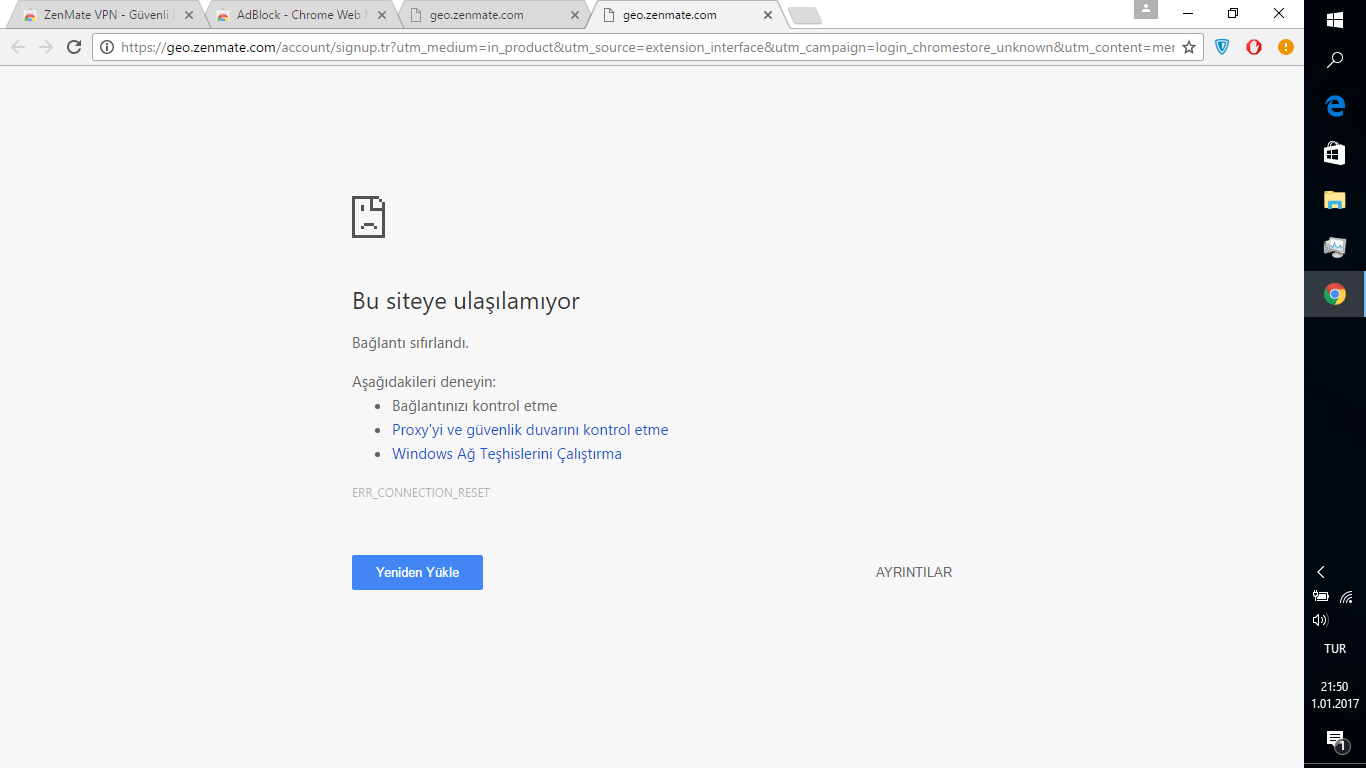Bookmark this page with the star icon

pos(1189,47)
